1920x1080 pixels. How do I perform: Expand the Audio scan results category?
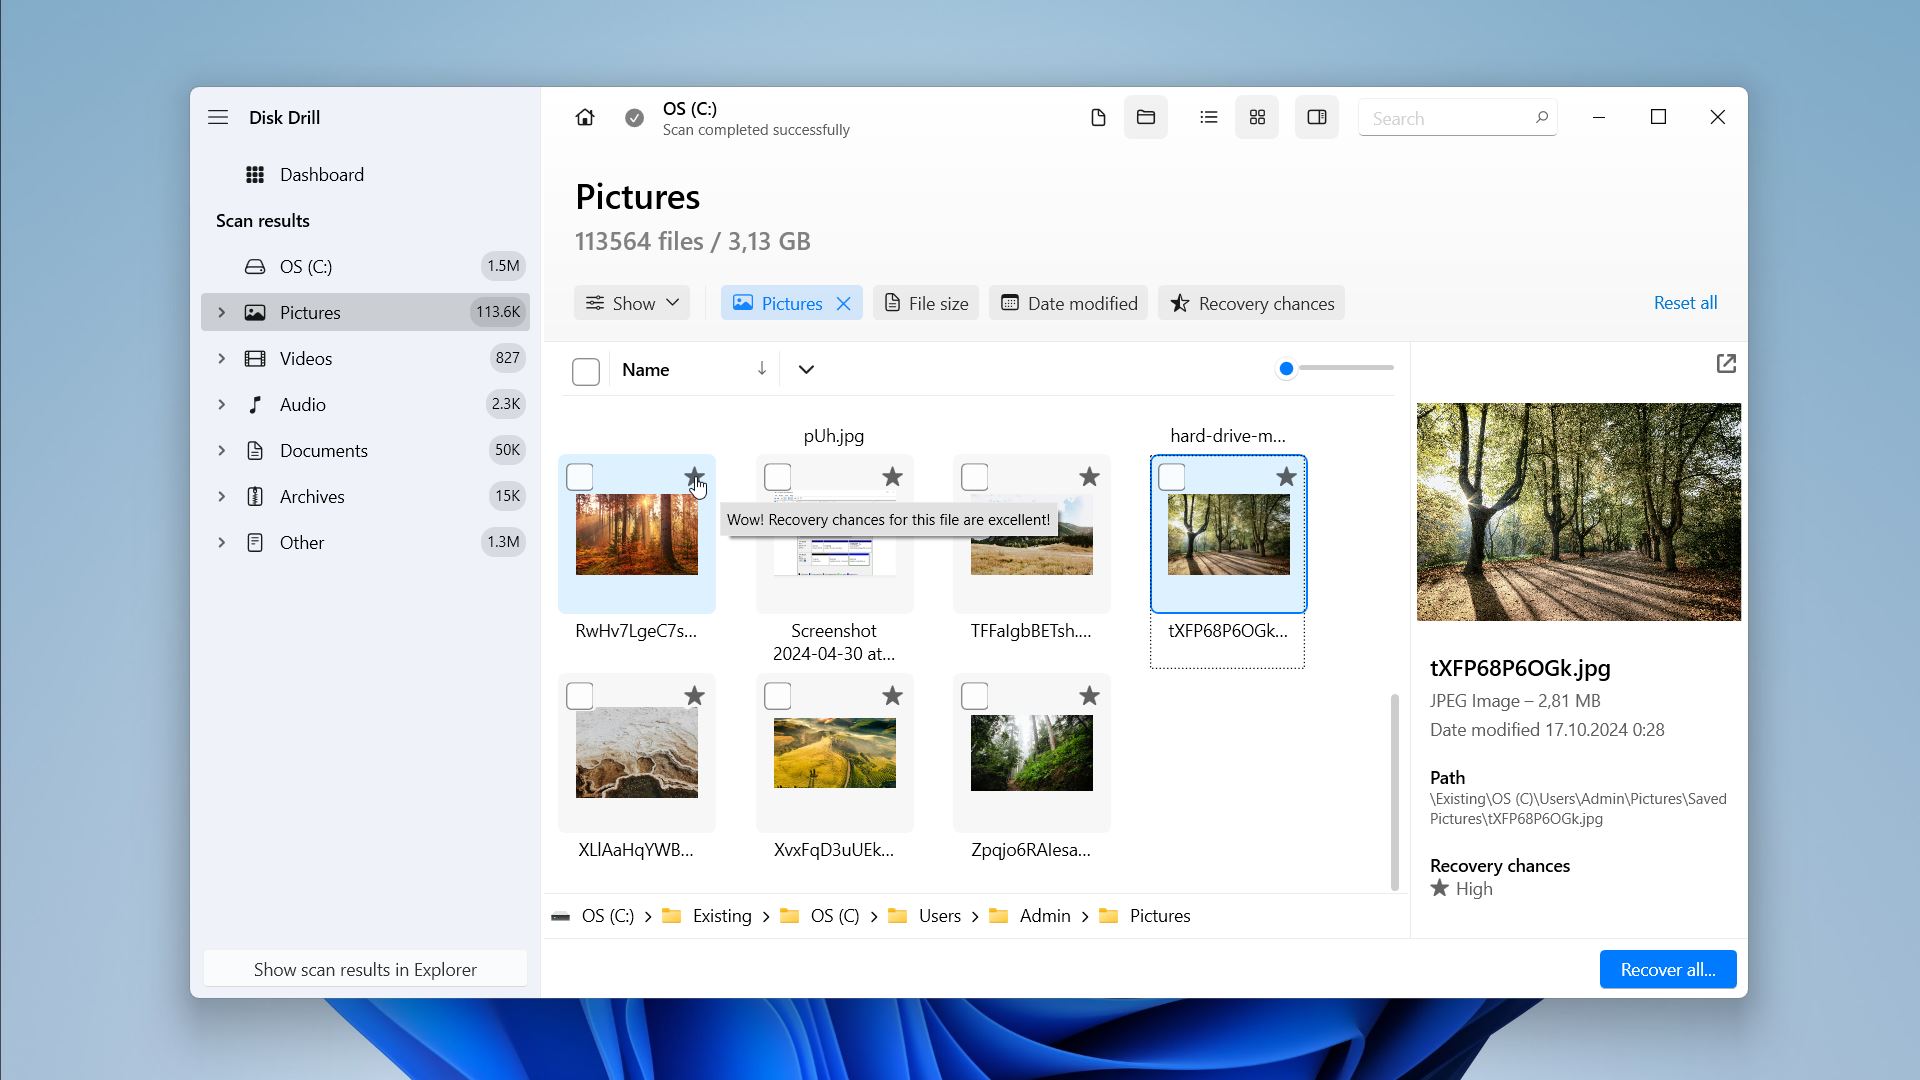pyautogui.click(x=220, y=404)
